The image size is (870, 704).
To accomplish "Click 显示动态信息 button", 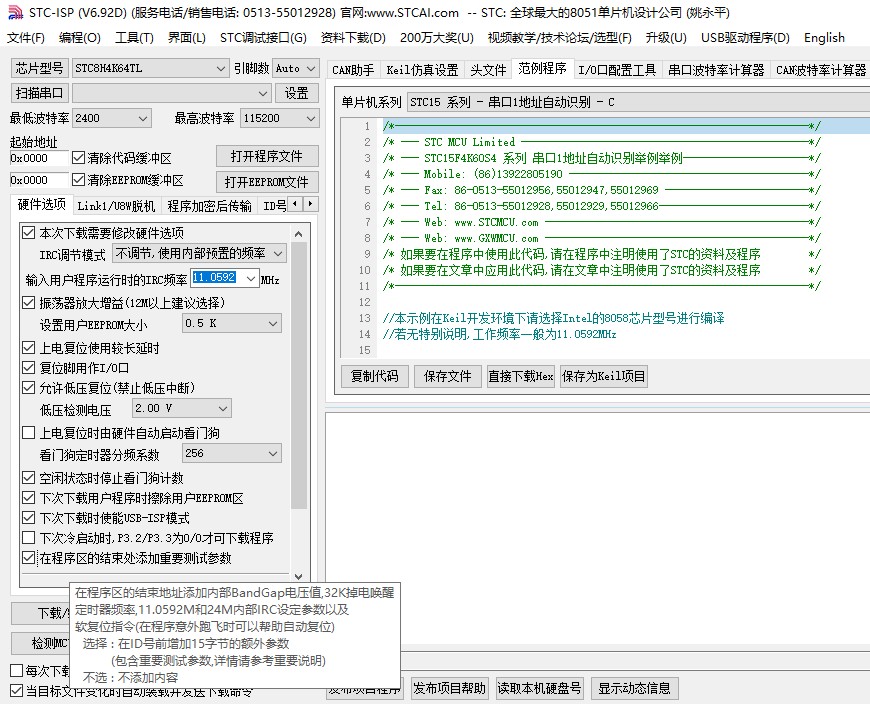I will pyautogui.click(x=634, y=688).
